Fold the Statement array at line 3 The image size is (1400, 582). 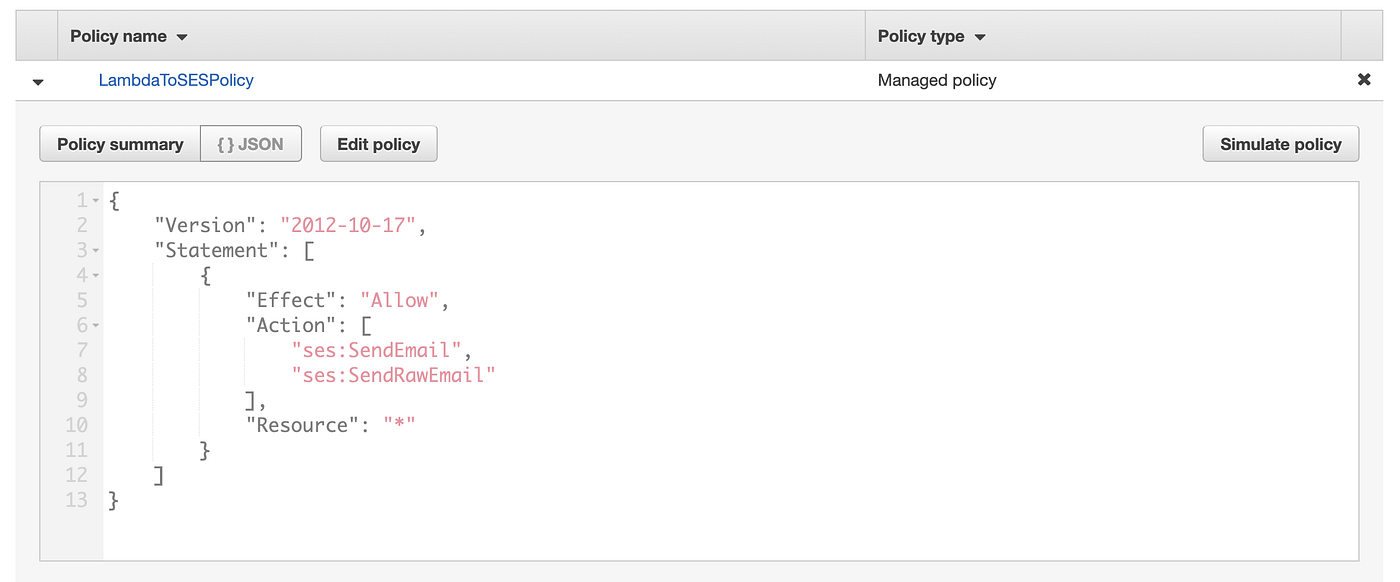point(96,251)
